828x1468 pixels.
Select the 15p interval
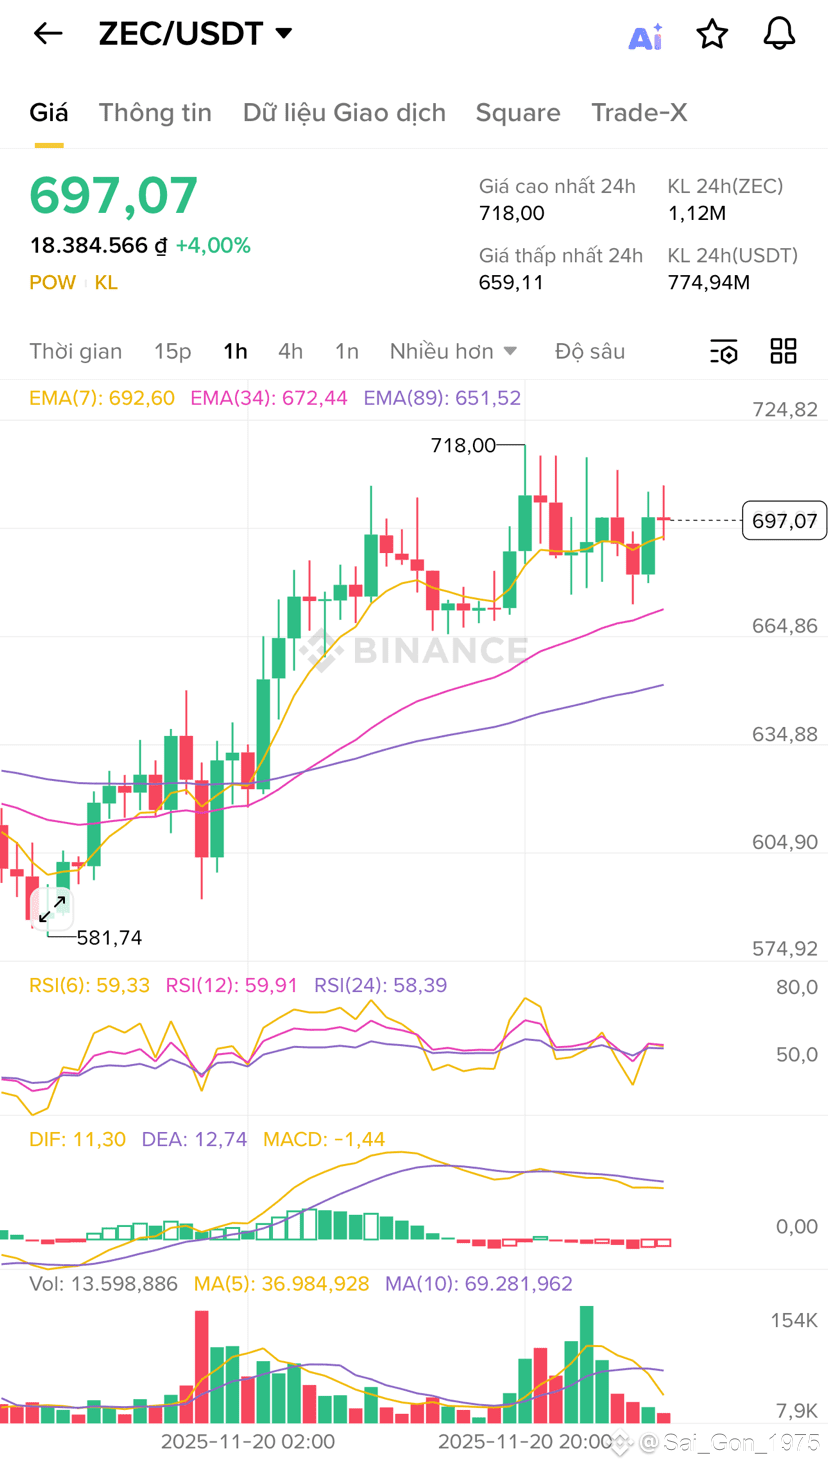172,351
